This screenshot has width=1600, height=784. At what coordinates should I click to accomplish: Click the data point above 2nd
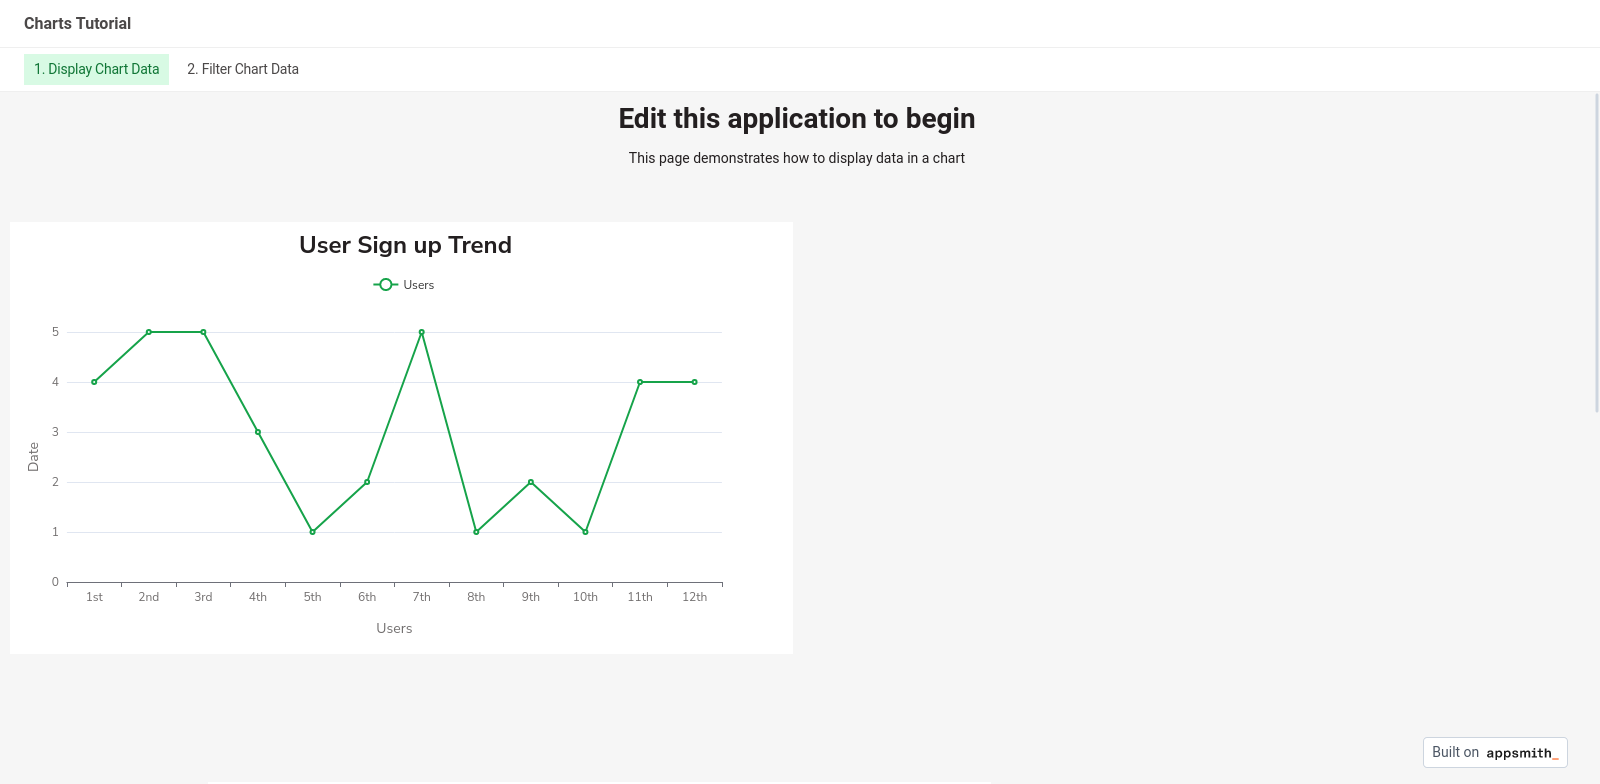[x=149, y=332]
